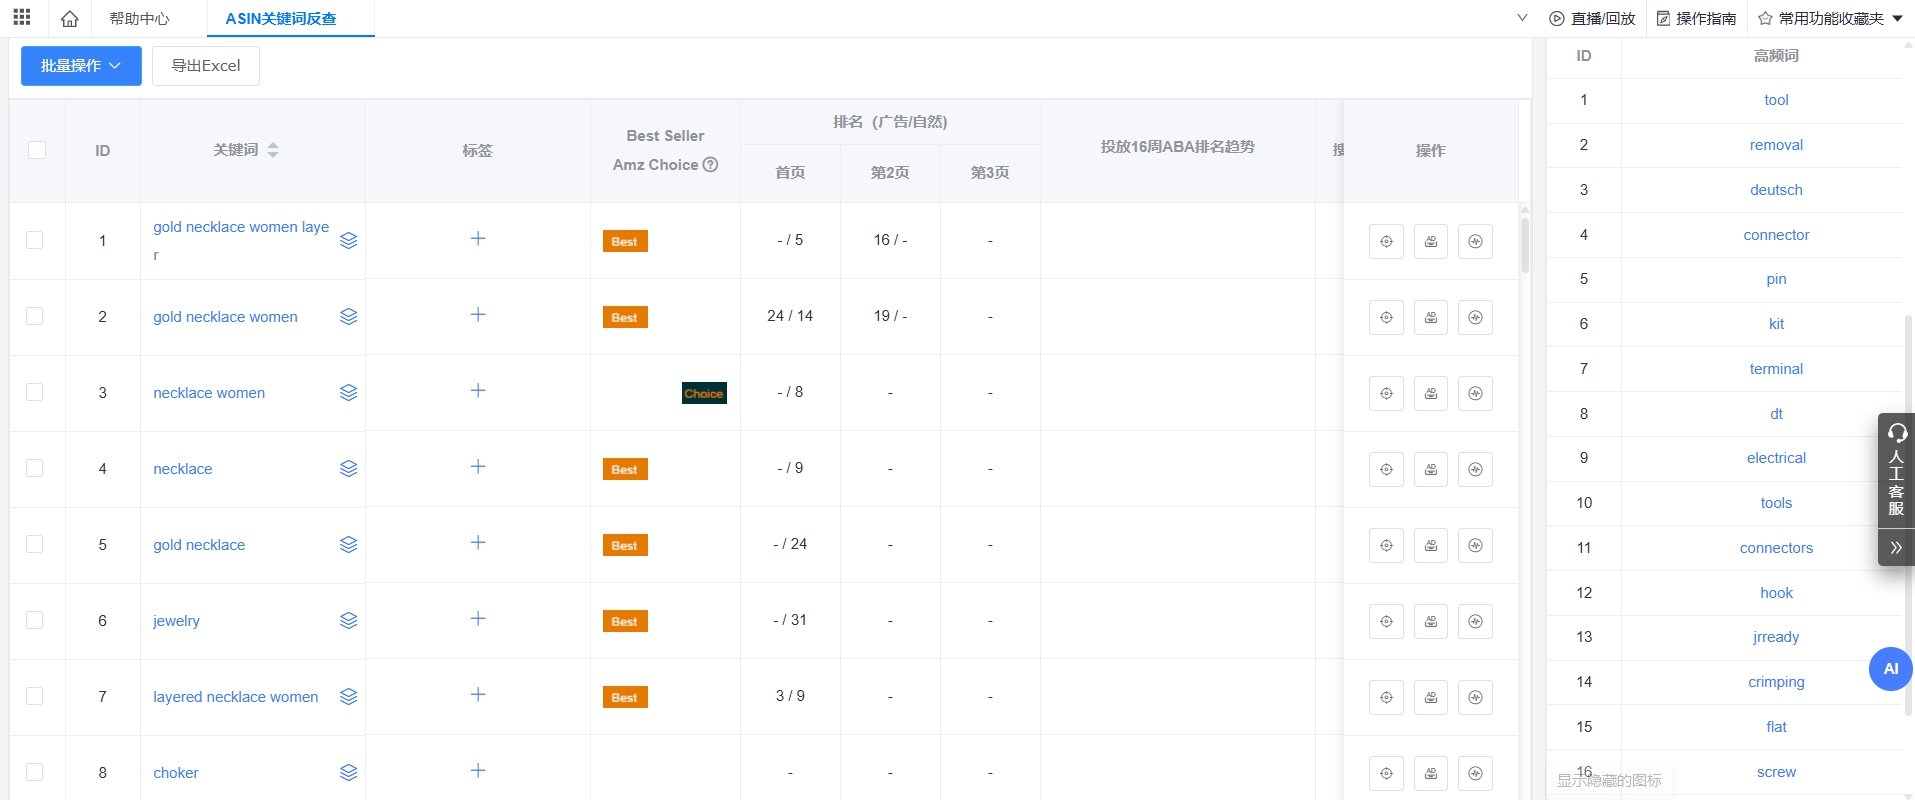Screen dimensions: 1915x800
Task: Click the layers icon beside jewelry keyword
Action: [x=348, y=621]
